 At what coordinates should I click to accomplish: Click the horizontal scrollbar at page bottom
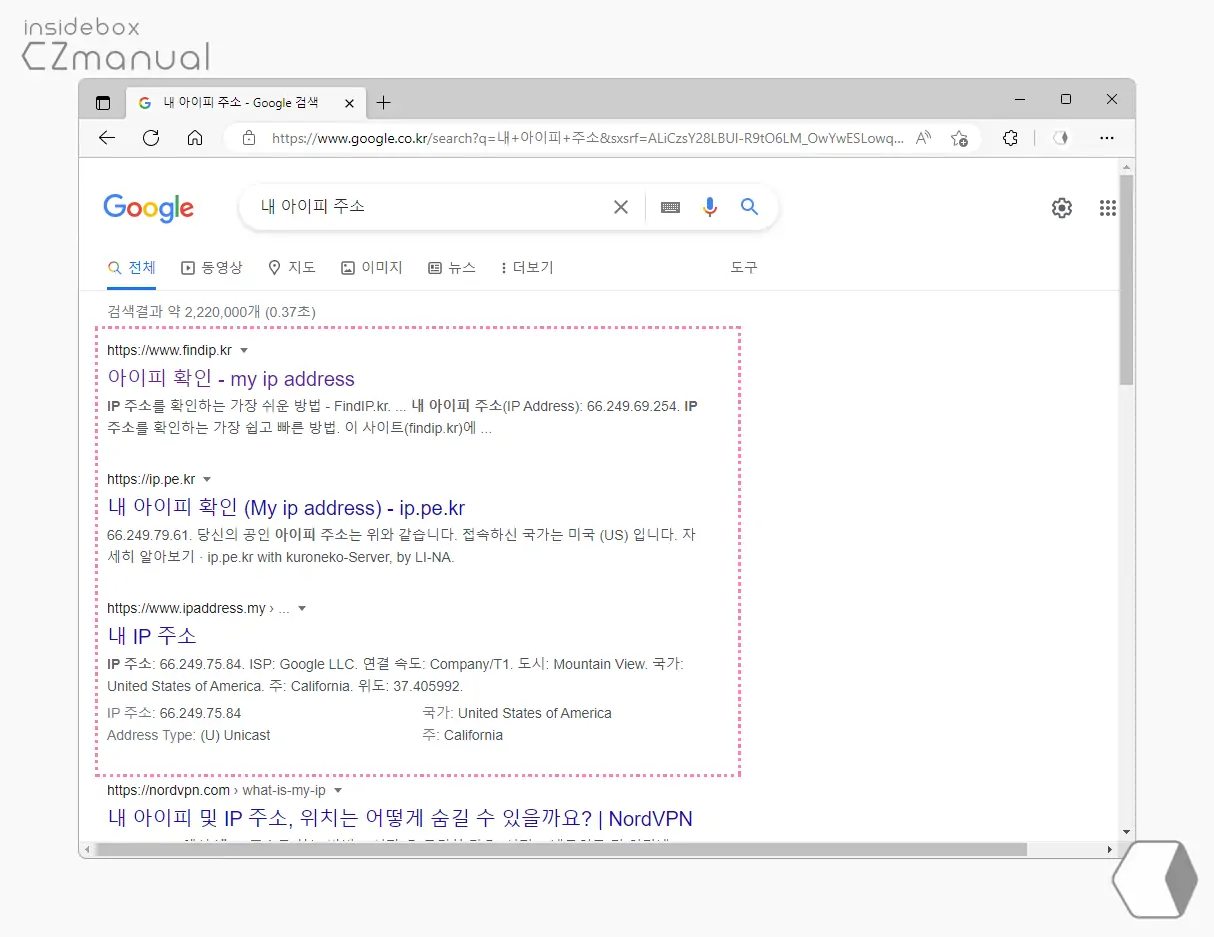(x=560, y=849)
